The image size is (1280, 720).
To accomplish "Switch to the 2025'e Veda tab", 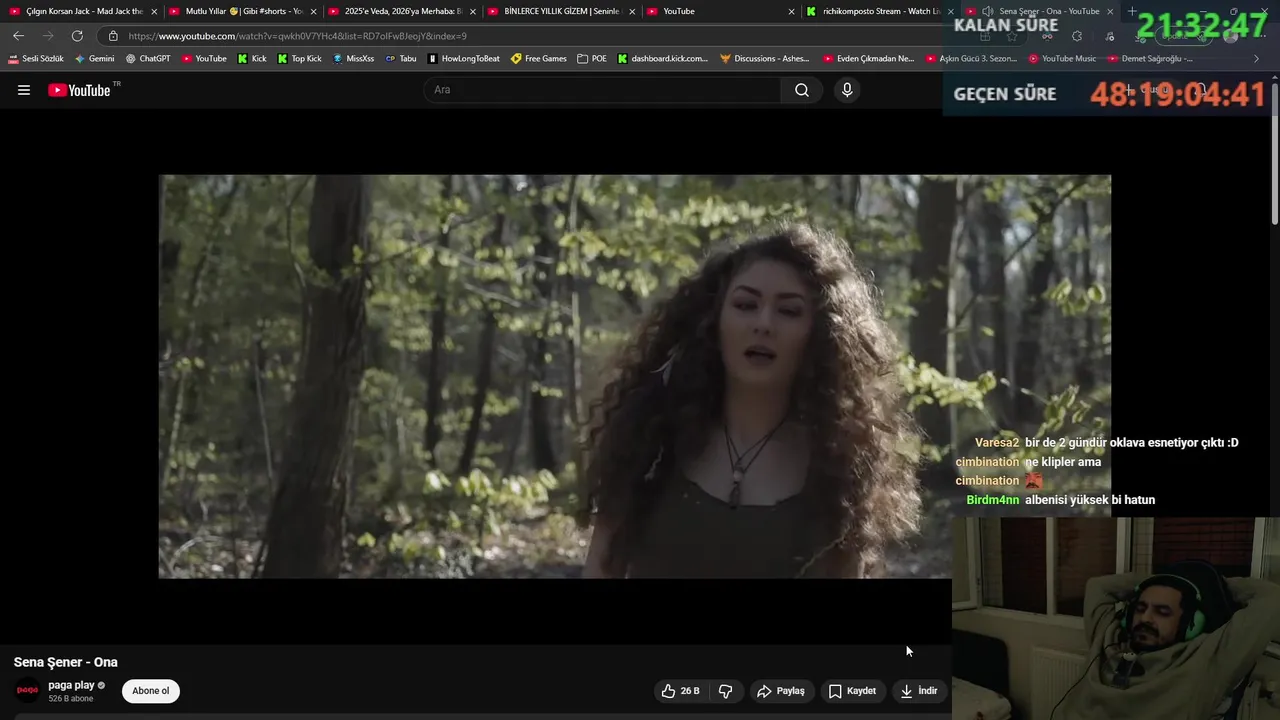I will [400, 11].
